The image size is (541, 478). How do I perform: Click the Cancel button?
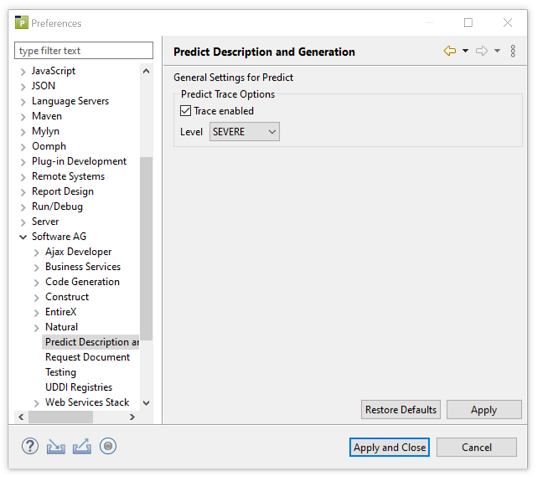coord(476,447)
